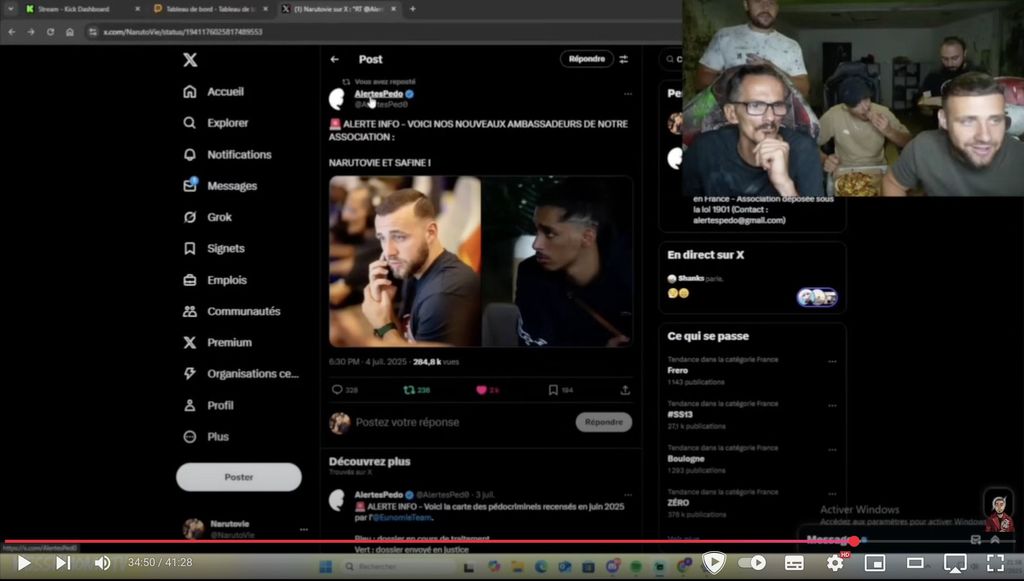Image resolution: width=1024 pixels, height=581 pixels.
Task: Open the player settings gear
Action: [835, 563]
